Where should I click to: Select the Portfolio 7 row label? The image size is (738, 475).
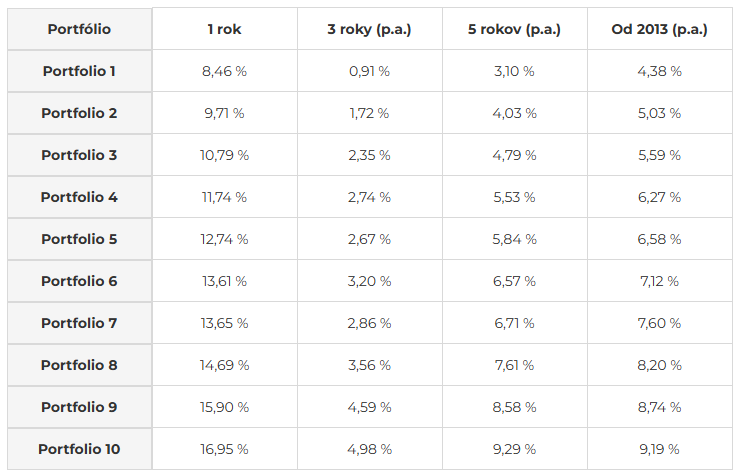click(79, 323)
